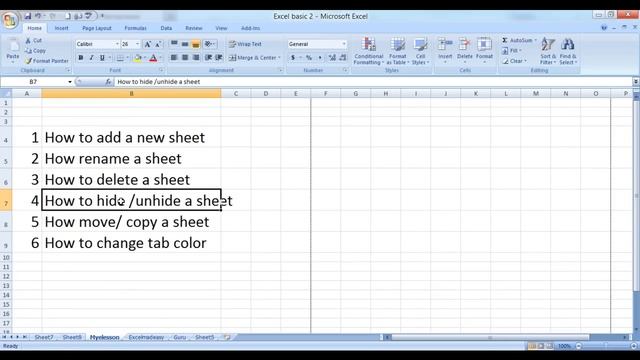Select column C header
This screenshot has width=640, height=360.
(236, 94)
